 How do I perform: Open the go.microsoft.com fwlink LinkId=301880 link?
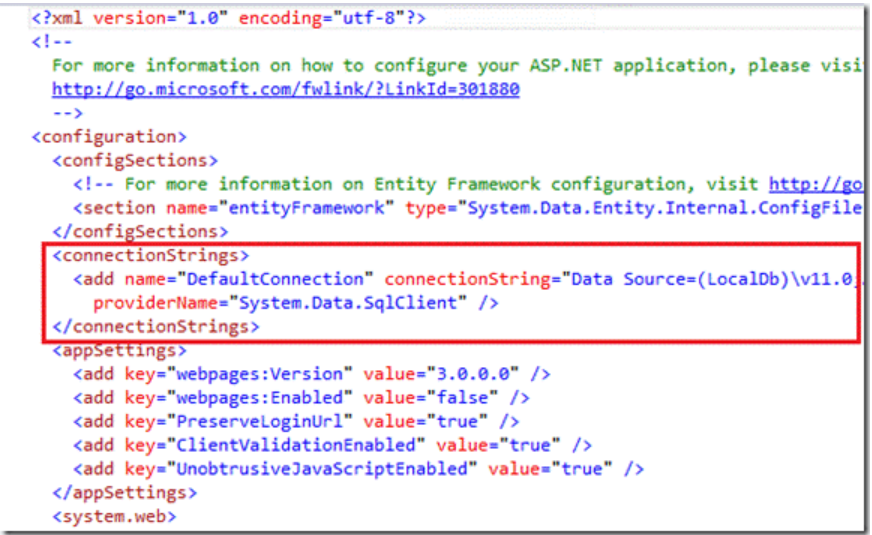tap(285, 89)
